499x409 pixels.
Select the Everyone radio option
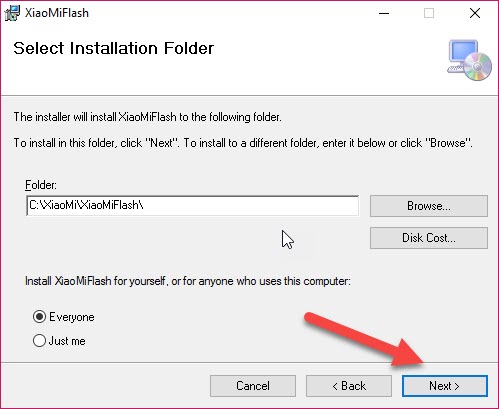pyautogui.click(x=39, y=317)
